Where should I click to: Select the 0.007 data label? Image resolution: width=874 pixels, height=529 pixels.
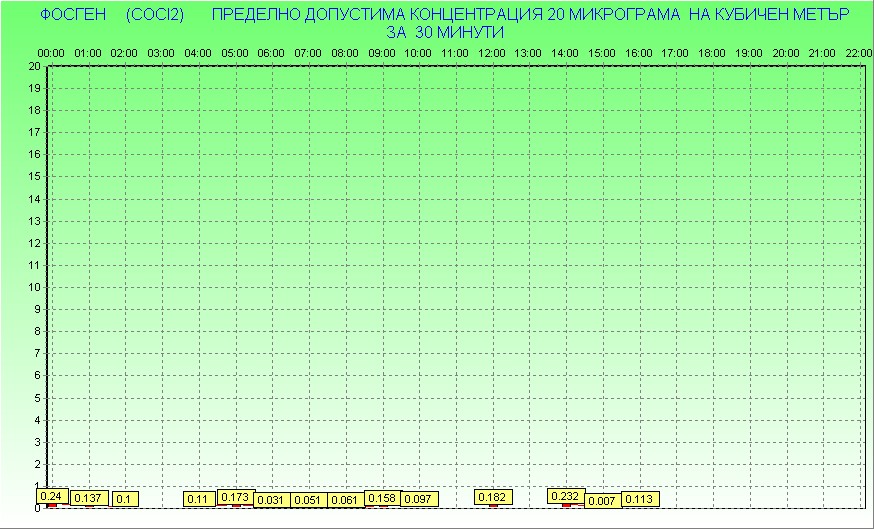pyautogui.click(x=602, y=500)
